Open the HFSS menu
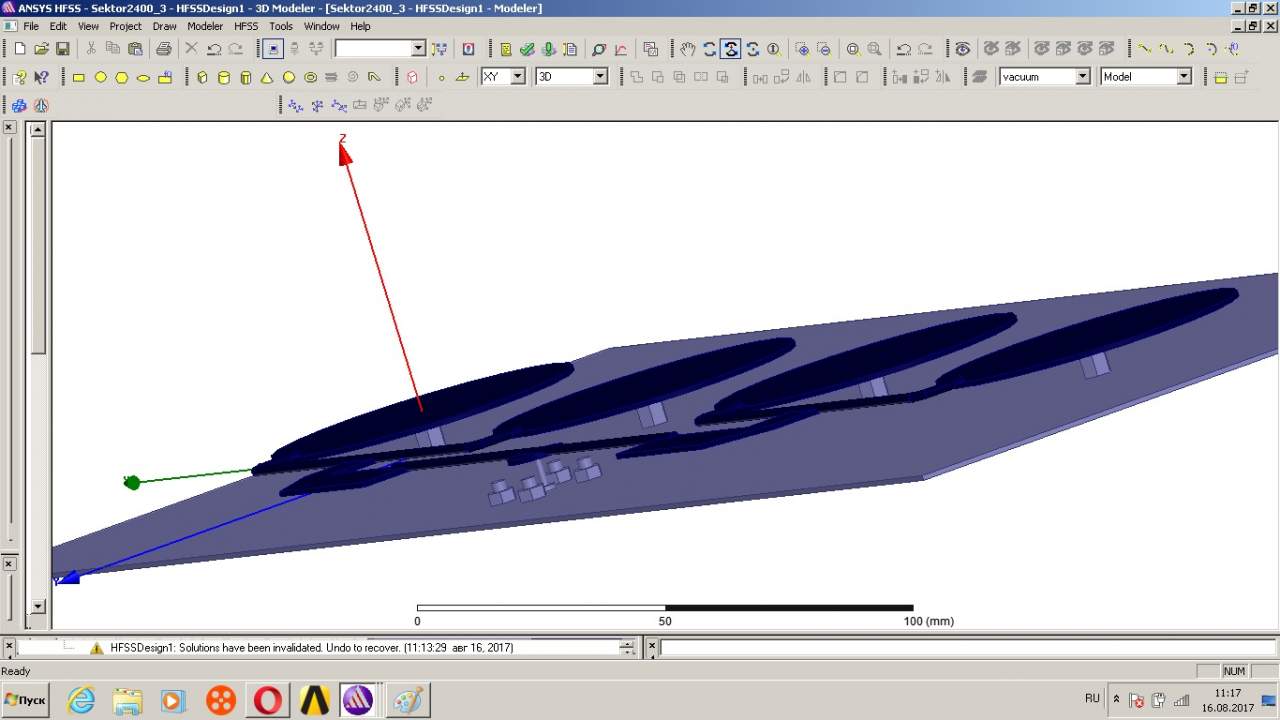1280x720 pixels. pos(246,26)
